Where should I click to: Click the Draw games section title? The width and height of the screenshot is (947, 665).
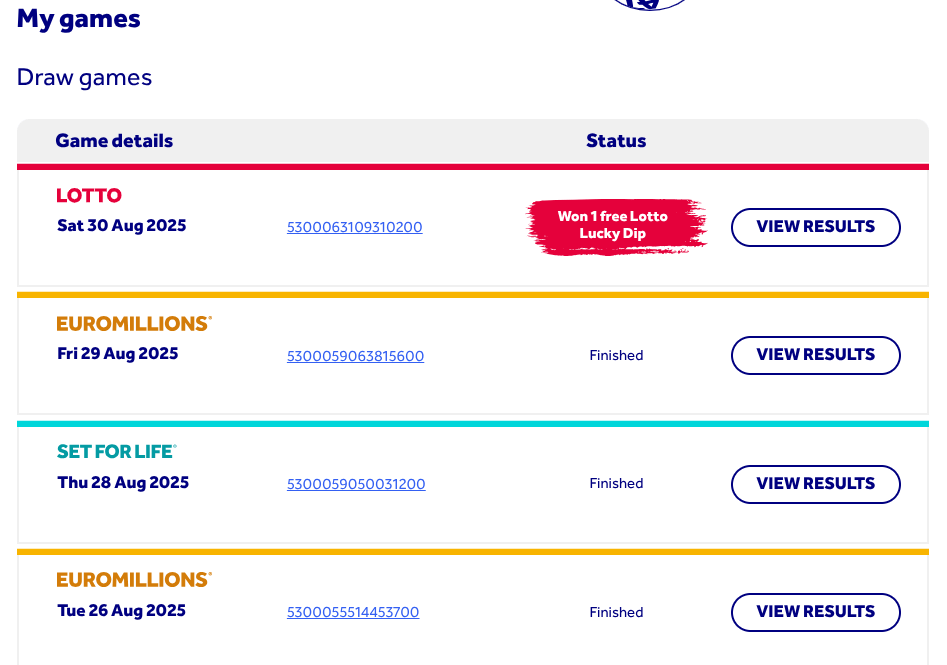pyautogui.click(x=84, y=77)
